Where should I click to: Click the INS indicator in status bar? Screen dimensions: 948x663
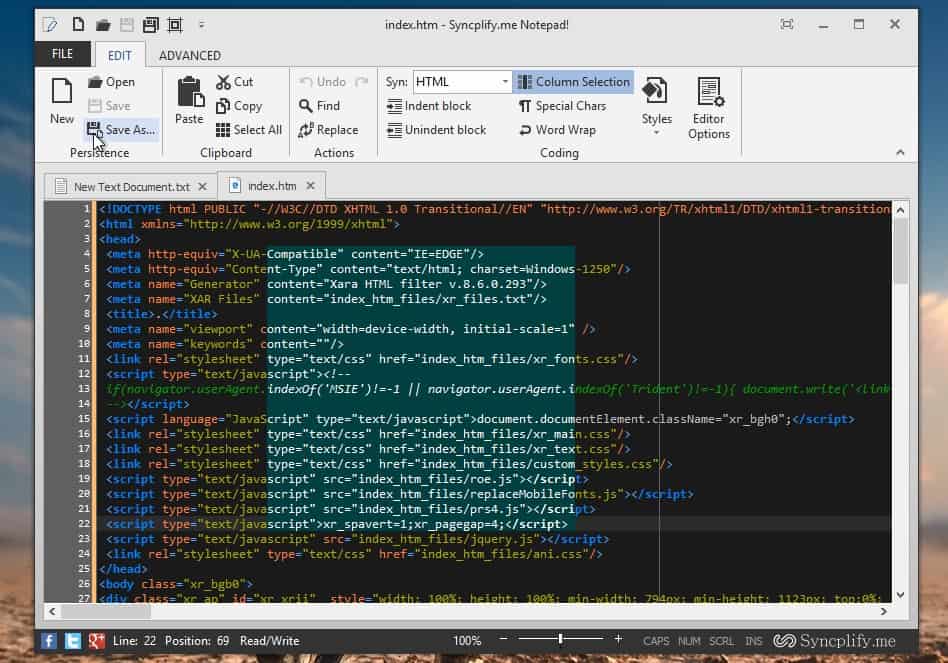pyautogui.click(x=753, y=641)
